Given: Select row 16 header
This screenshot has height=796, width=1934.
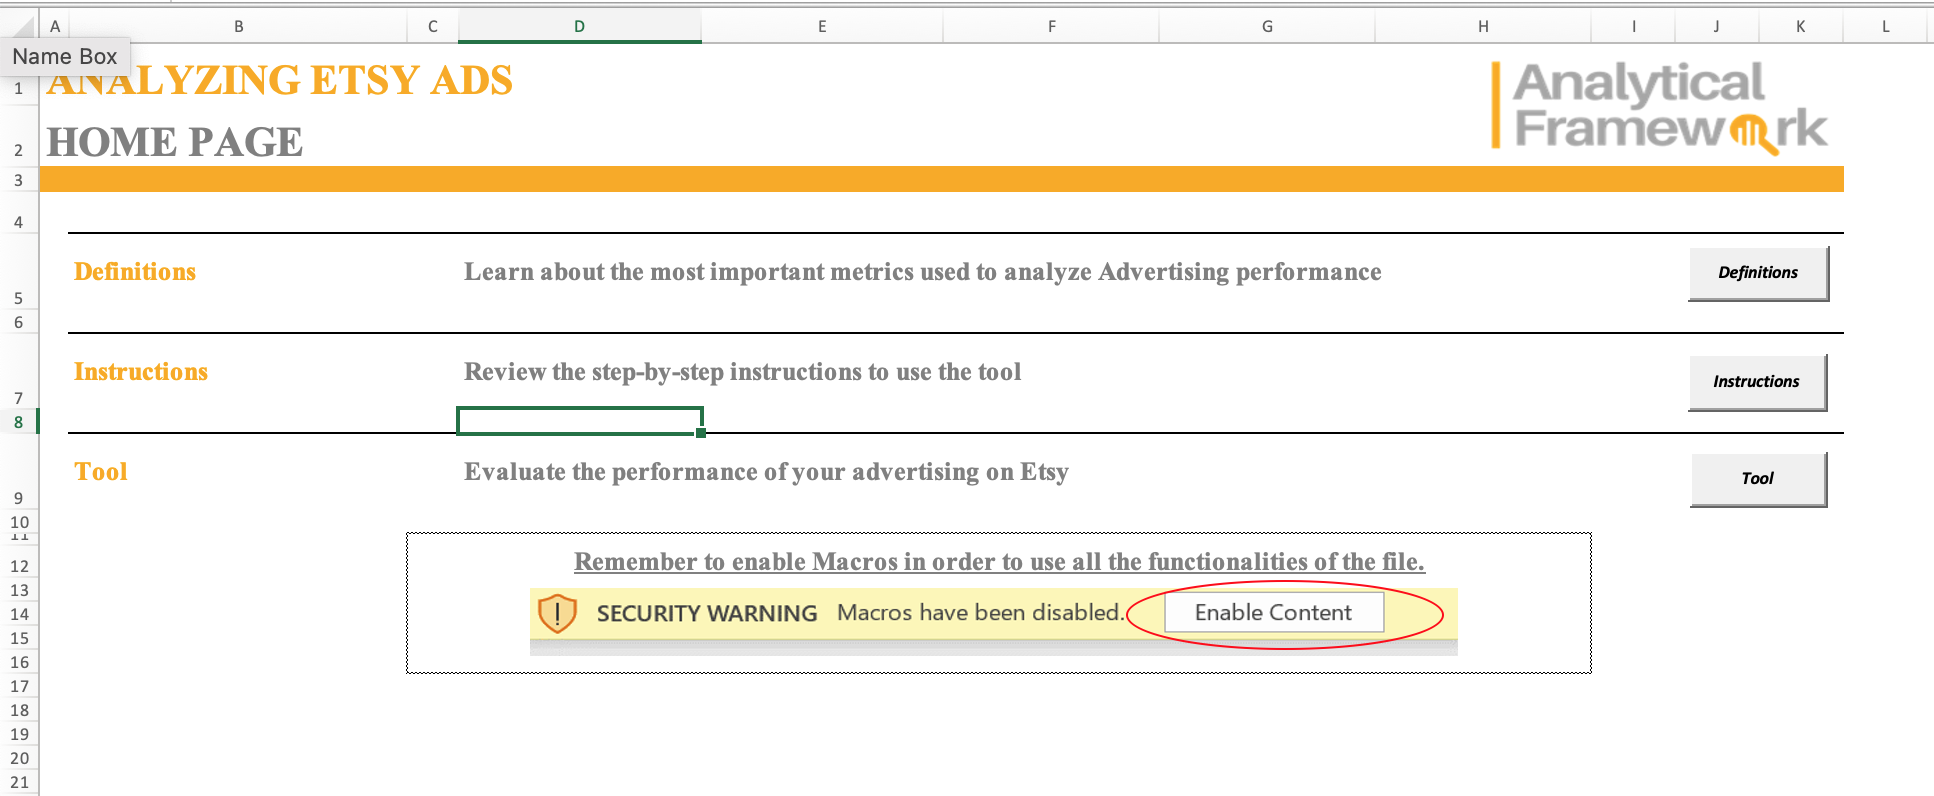Looking at the screenshot, I should (x=19, y=662).
